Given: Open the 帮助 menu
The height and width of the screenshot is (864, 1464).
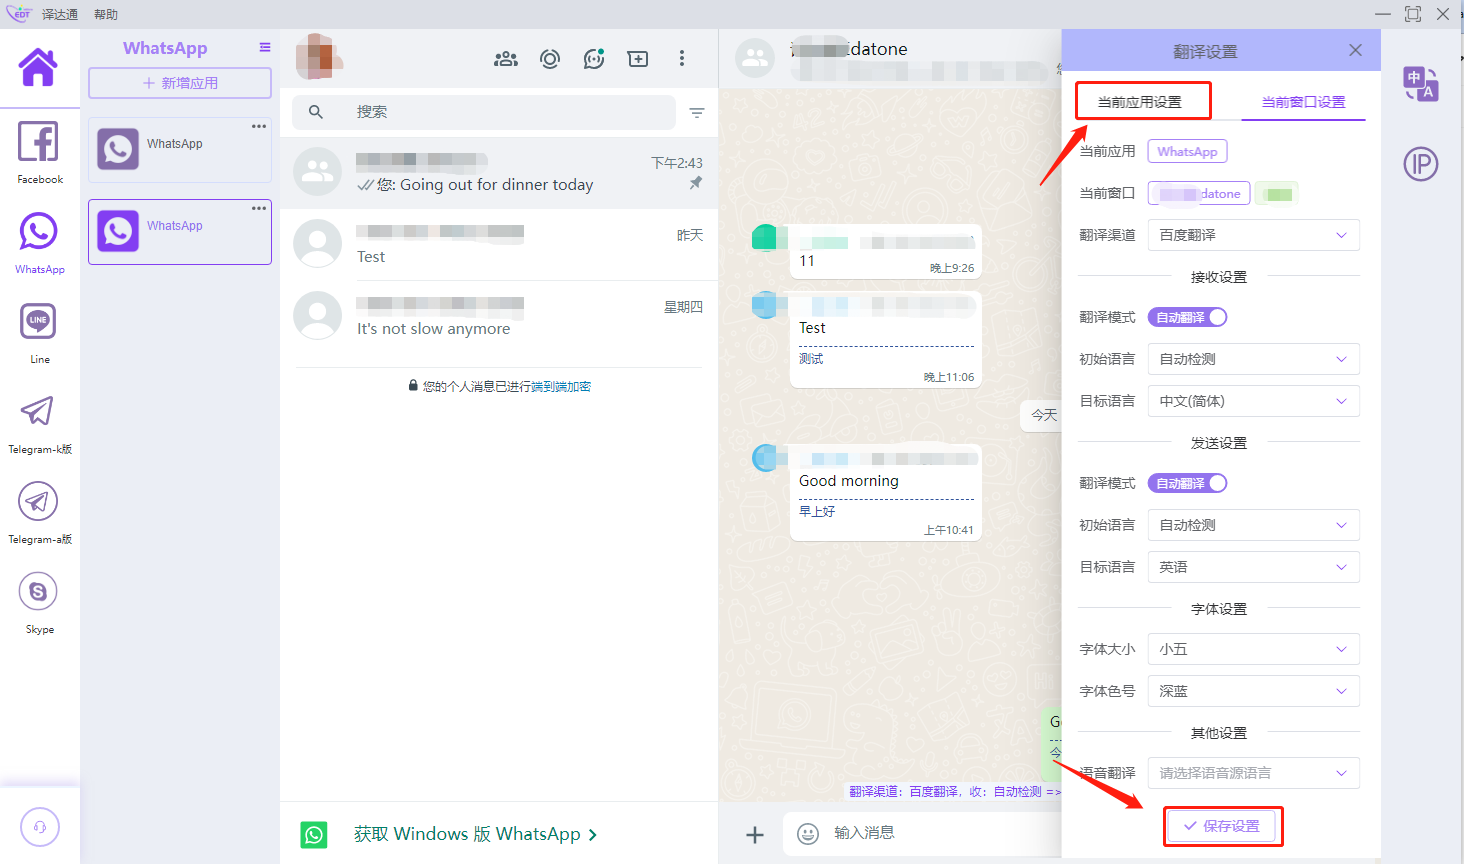Looking at the screenshot, I should [x=106, y=14].
